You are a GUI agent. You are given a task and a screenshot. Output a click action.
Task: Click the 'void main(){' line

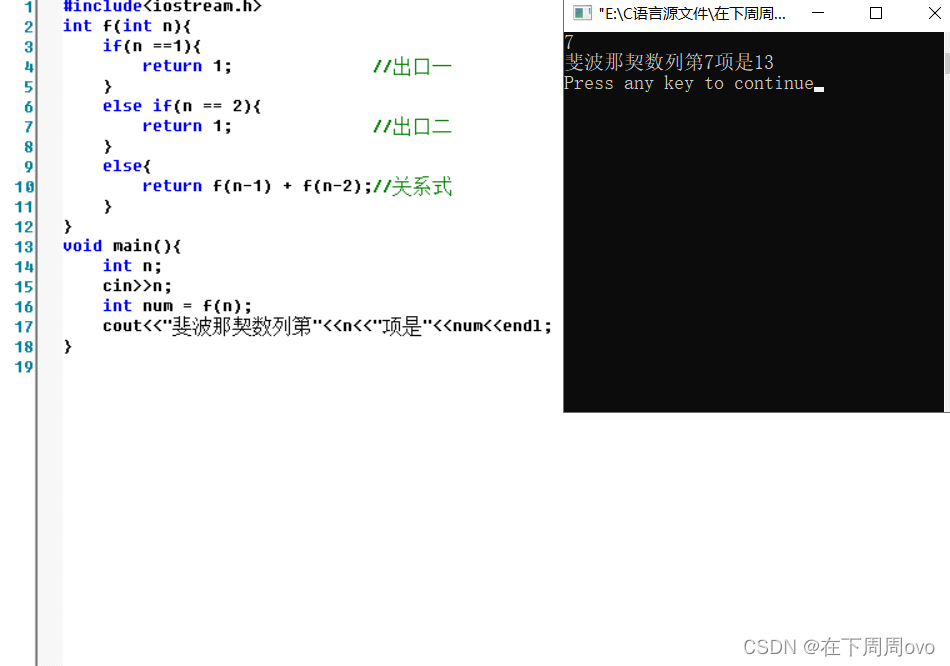pyautogui.click(x=122, y=246)
